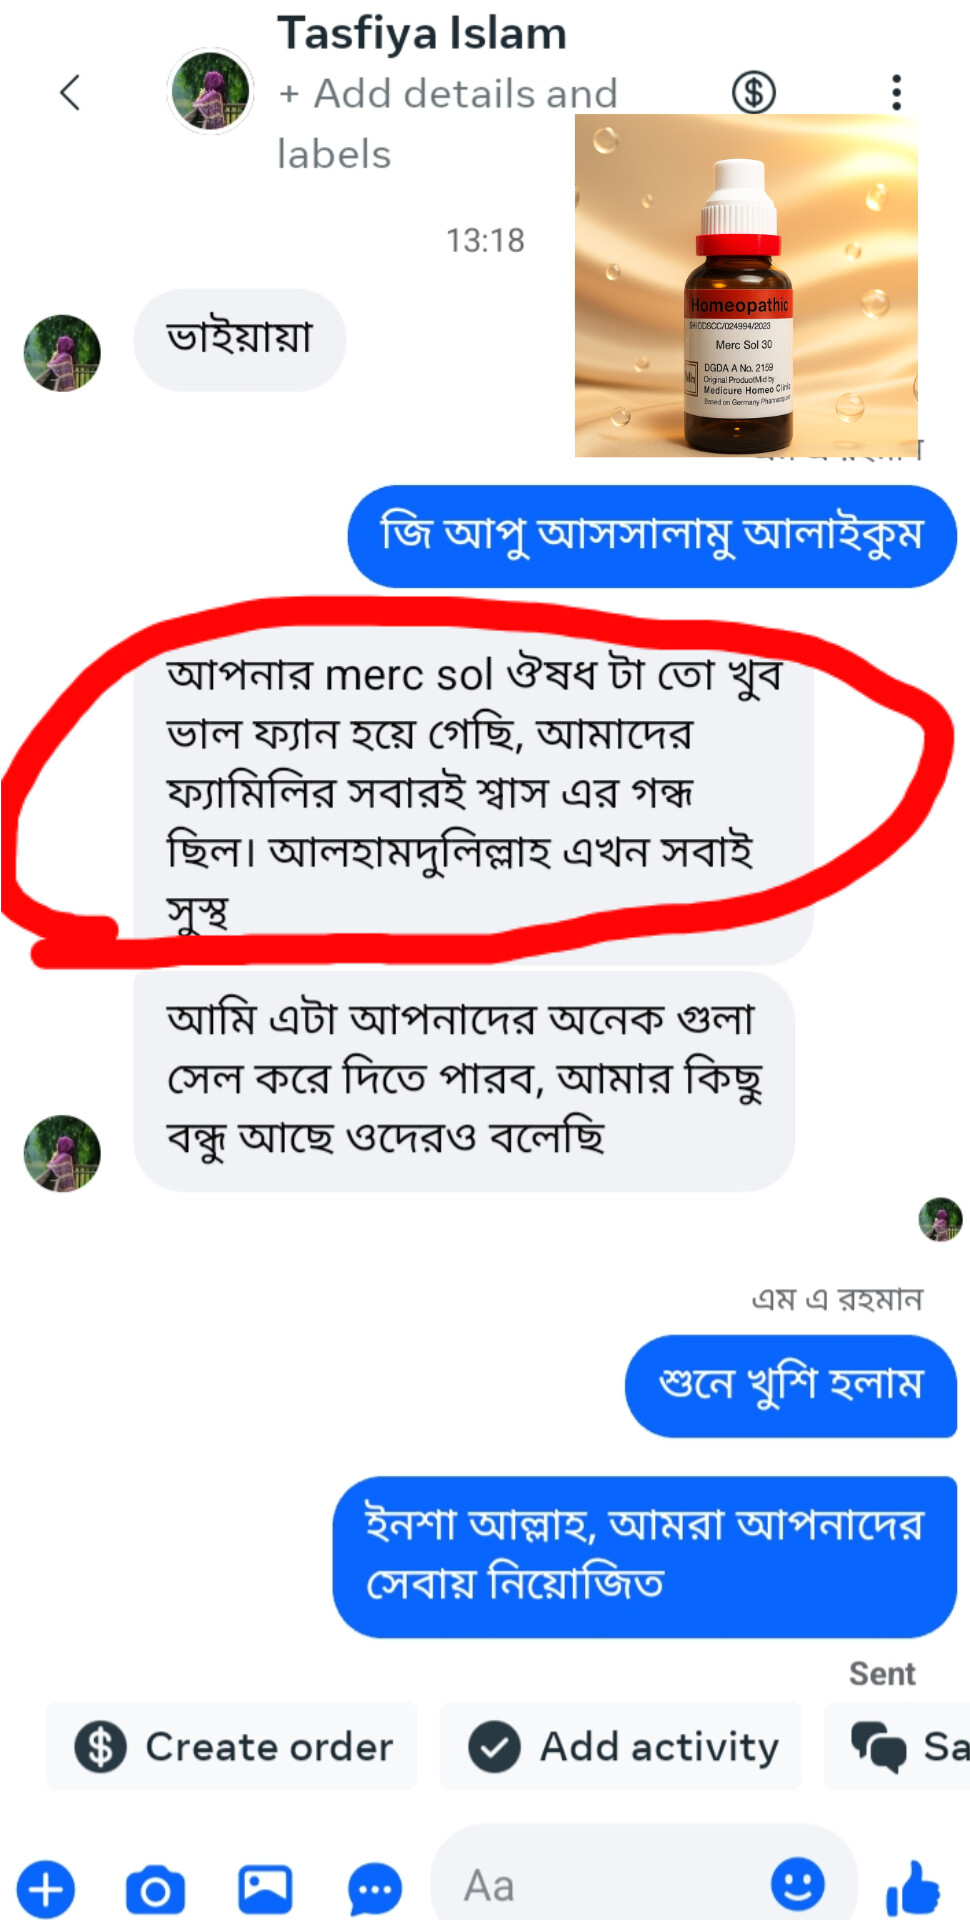
Task: Tap the Tasfiya Islam contact name
Action: pos(422,33)
